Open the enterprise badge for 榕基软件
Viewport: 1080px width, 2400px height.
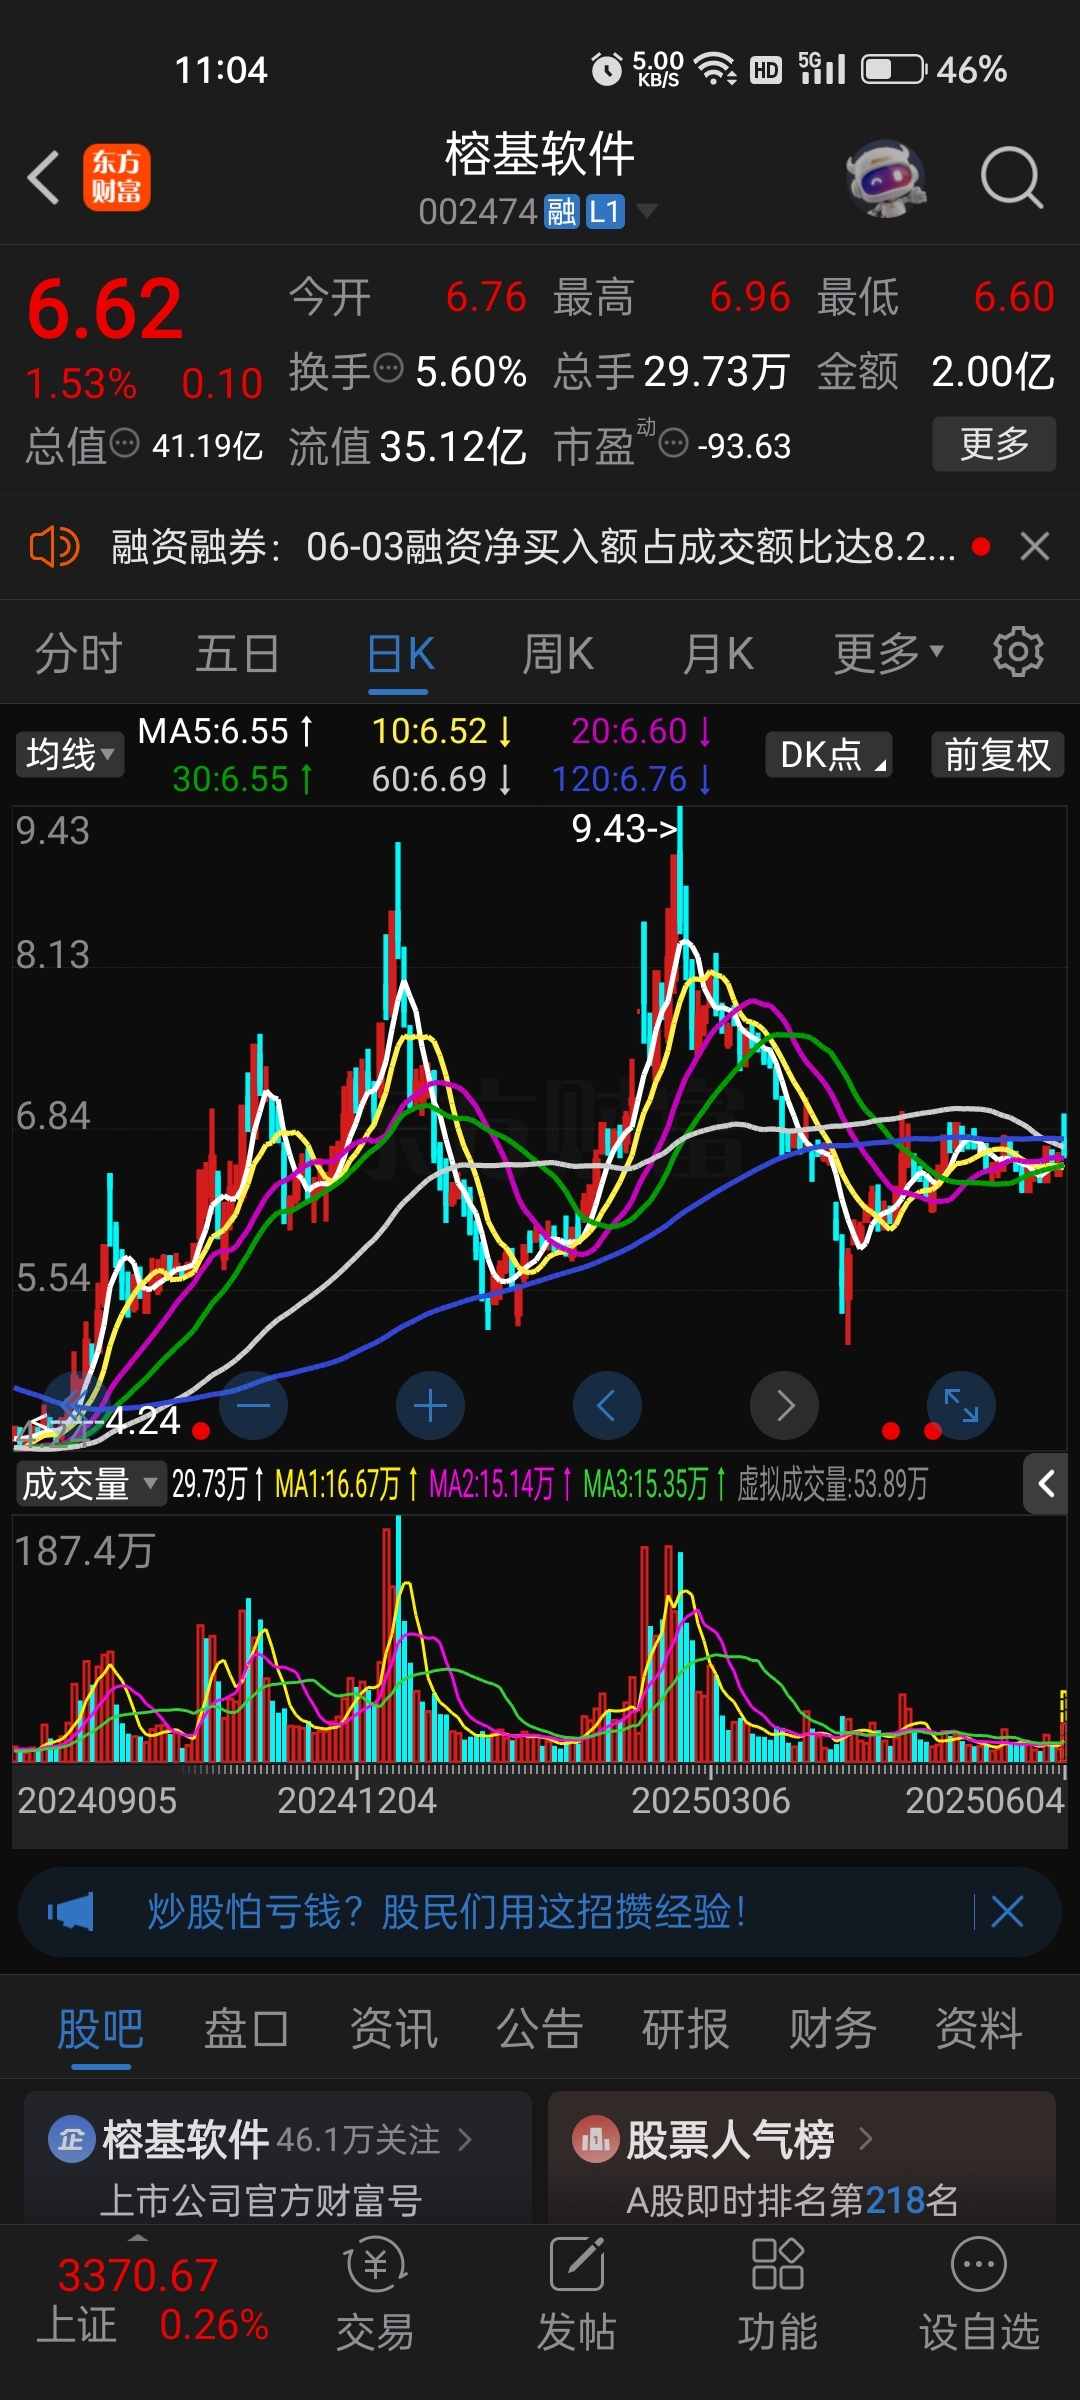tap(71, 2140)
